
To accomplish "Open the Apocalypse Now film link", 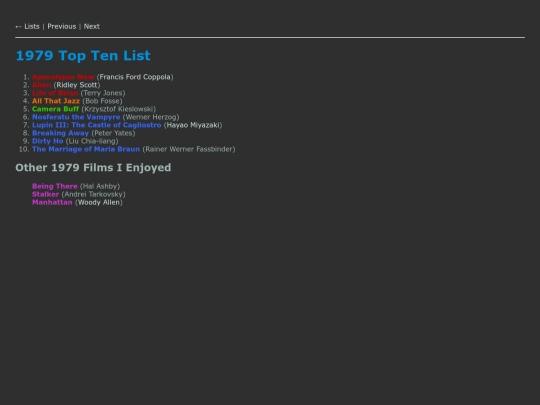I will (x=63, y=77).
